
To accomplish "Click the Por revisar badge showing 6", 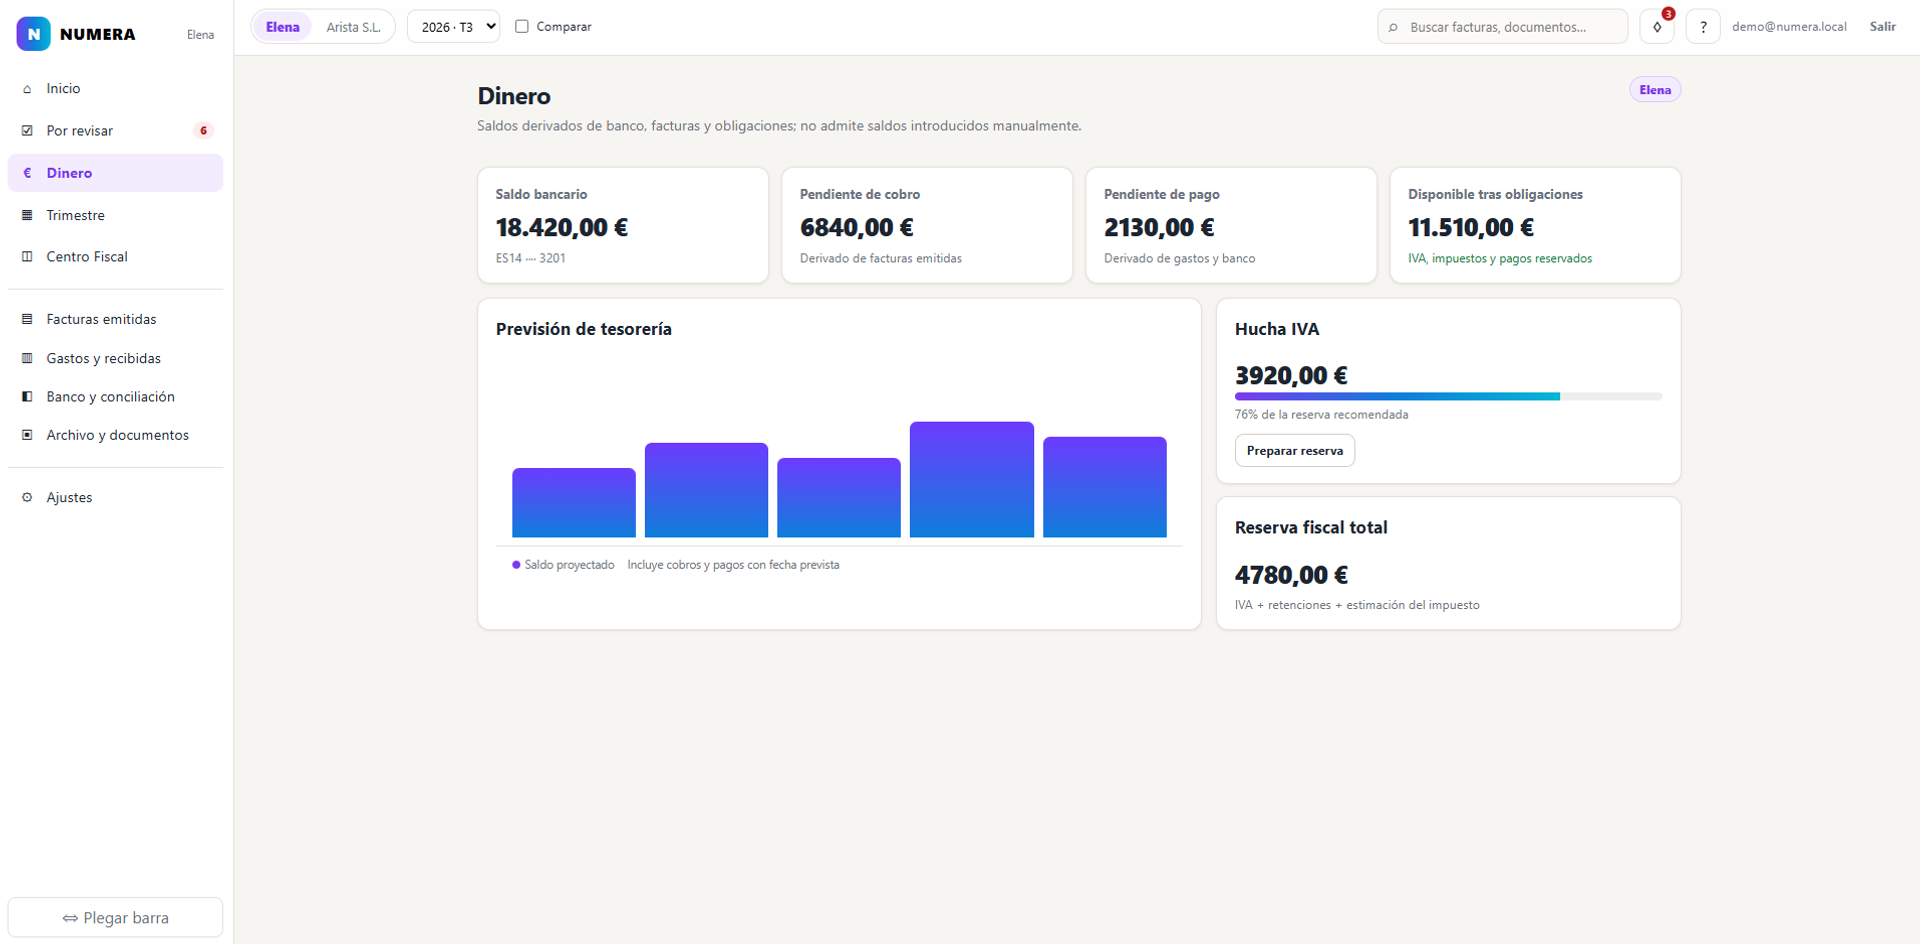I will coord(204,131).
